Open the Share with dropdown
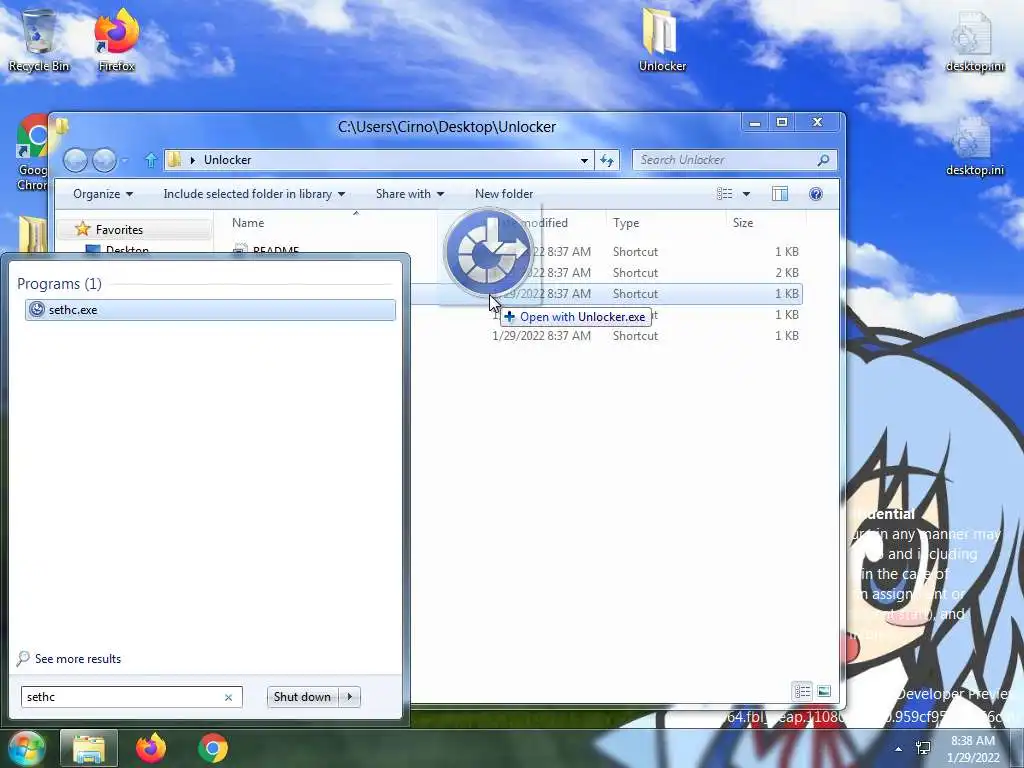The height and width of the screenshot is (768, 1024). (x=410, y=194)
